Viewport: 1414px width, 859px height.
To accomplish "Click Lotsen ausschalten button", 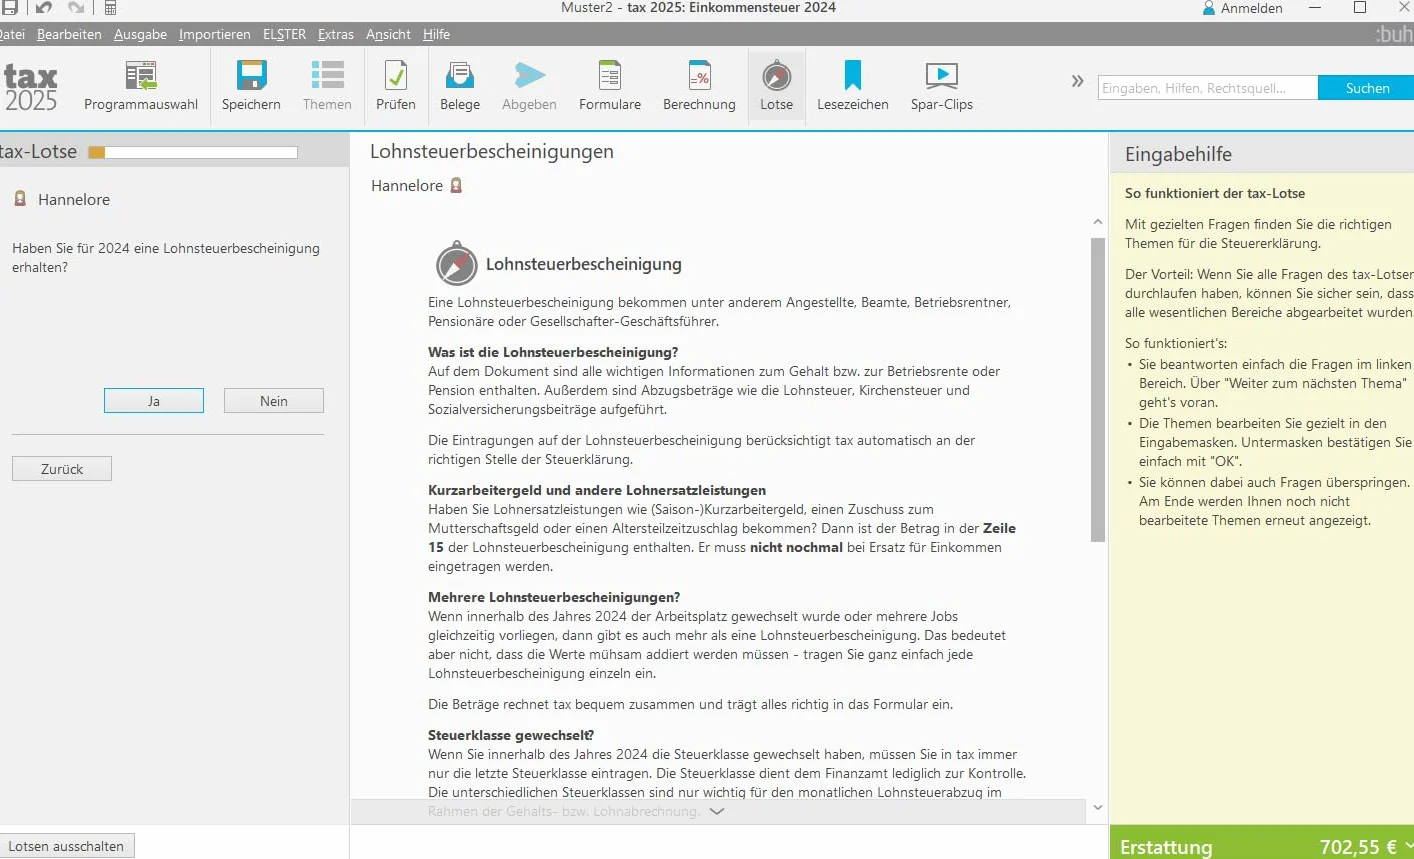I will coord(66,846).
